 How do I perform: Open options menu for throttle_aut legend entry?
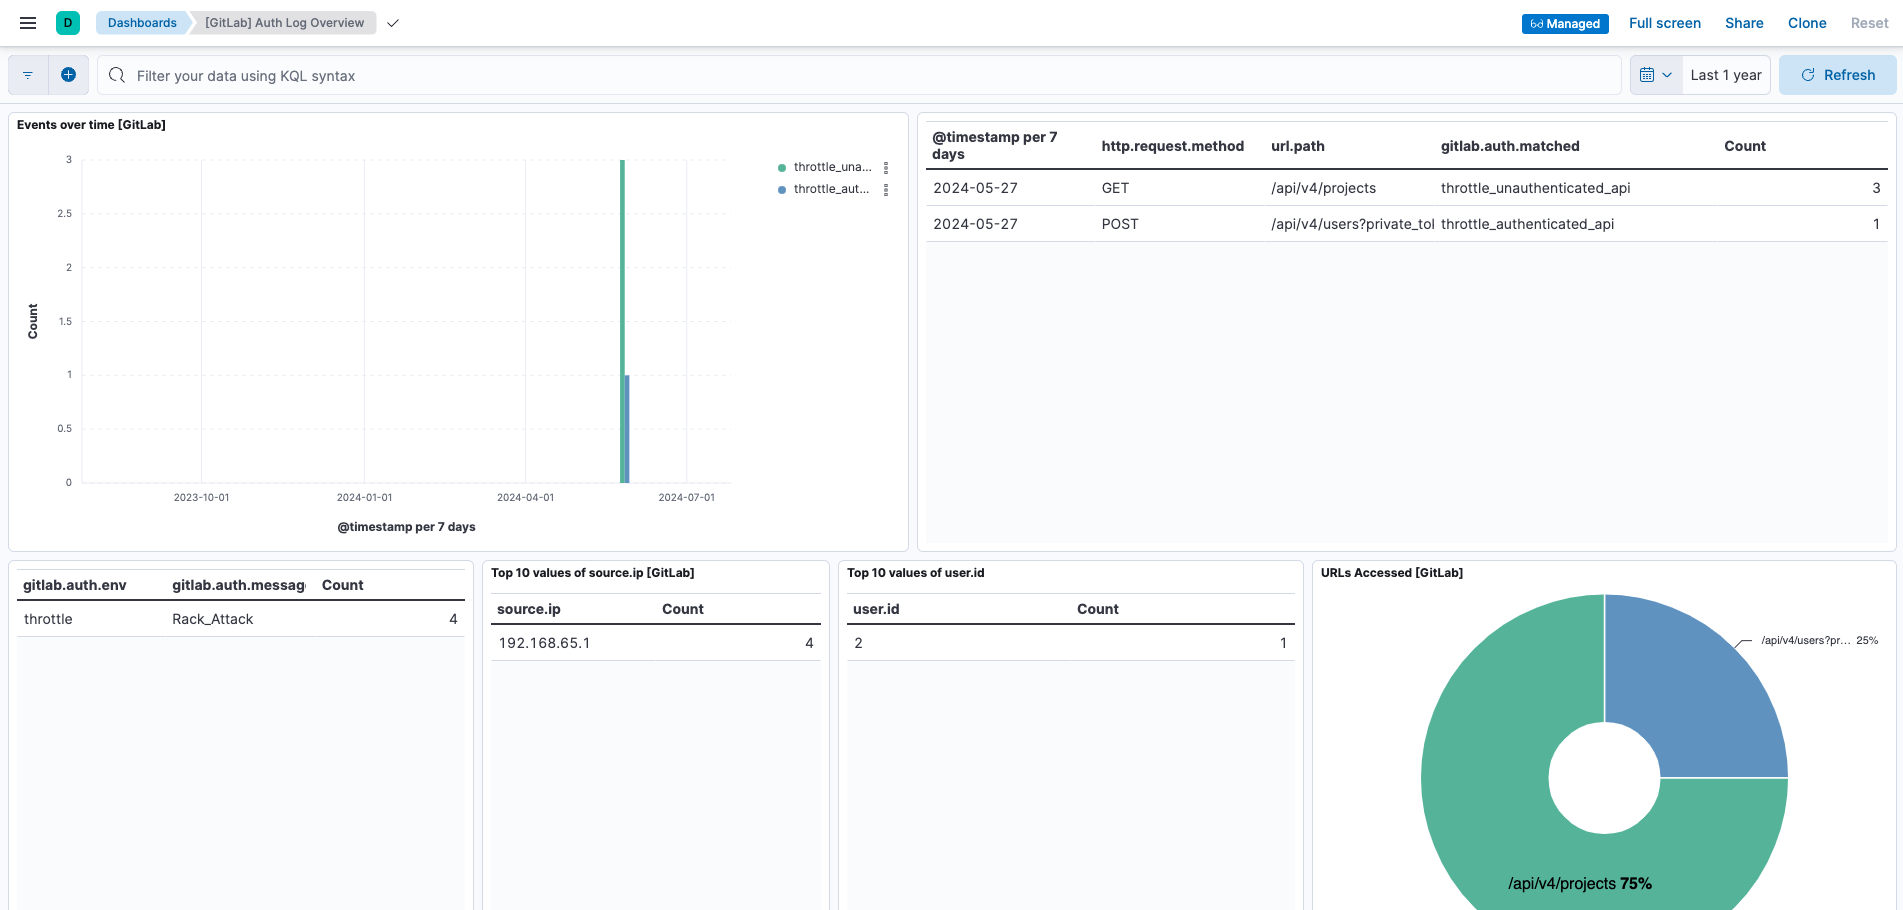click(x=885, y=189)
